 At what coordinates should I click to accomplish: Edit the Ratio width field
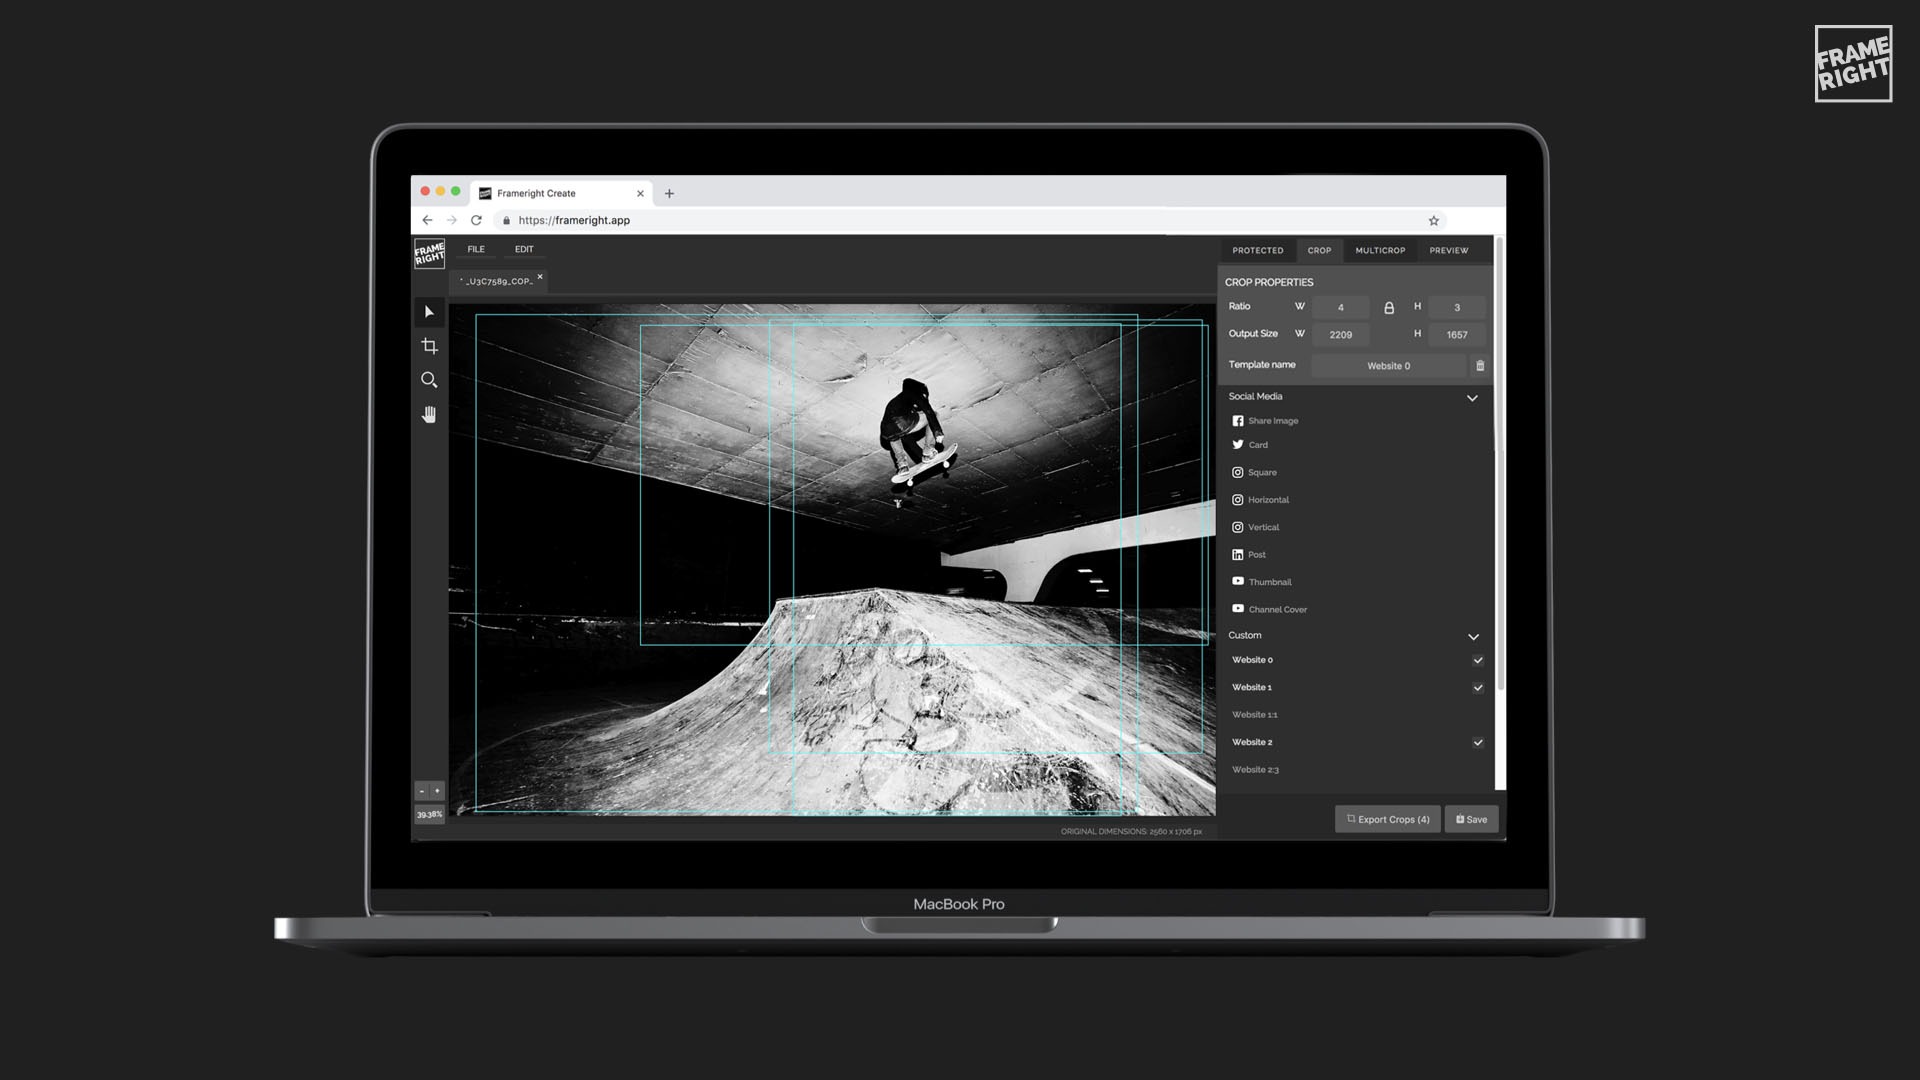pos(1340,307)
